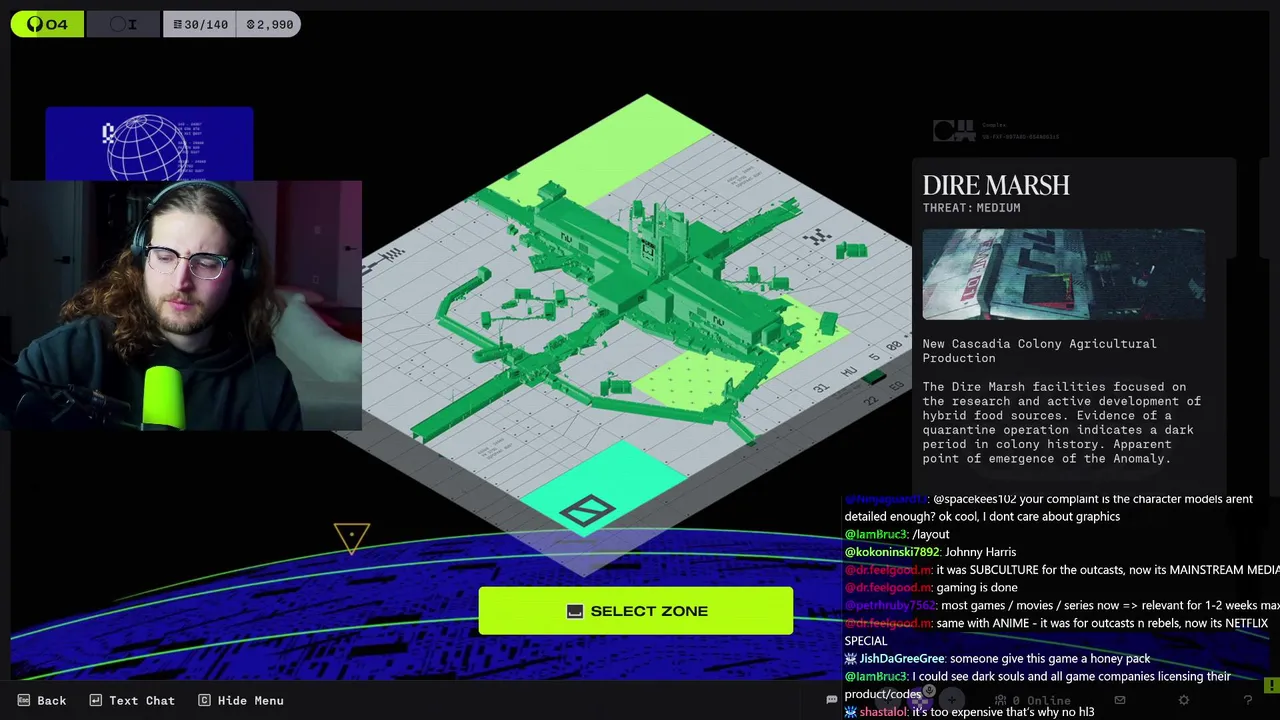Click the @IamBruc3 /layout chat message

(897, 534)
